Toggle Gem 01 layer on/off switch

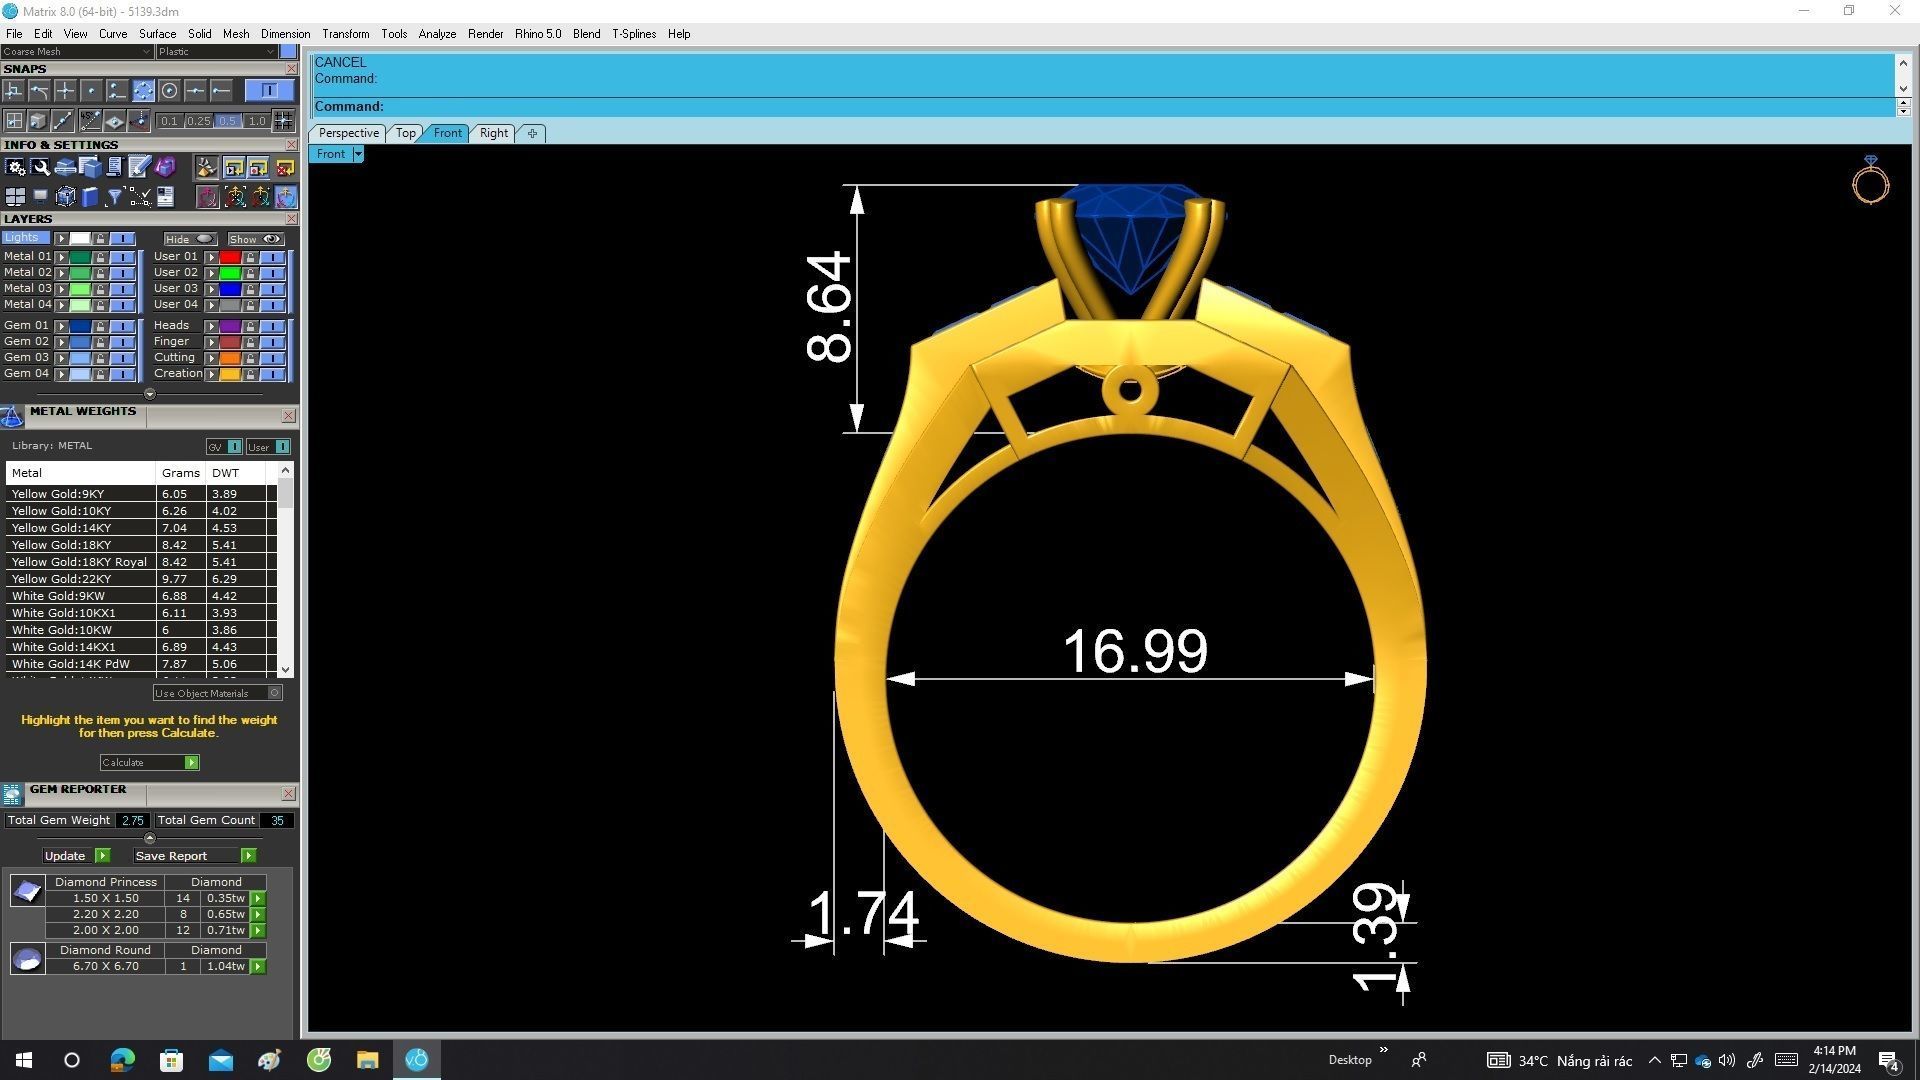coord(122,326)
